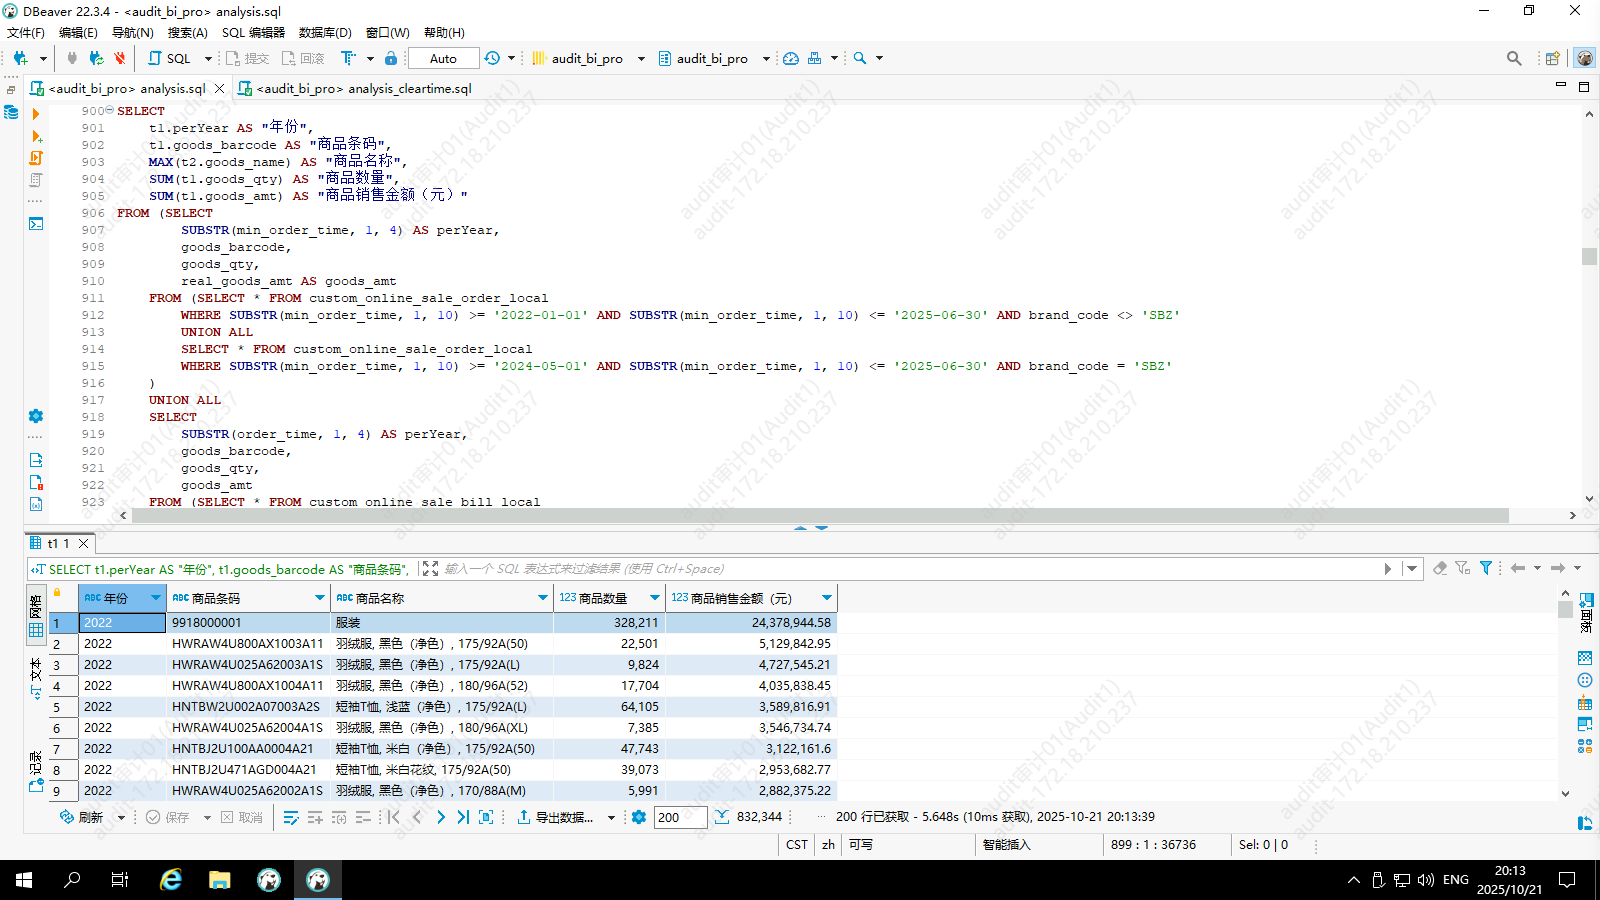
Task: Open result settings gear in bottom toolbar
Action: pos(639,817)
